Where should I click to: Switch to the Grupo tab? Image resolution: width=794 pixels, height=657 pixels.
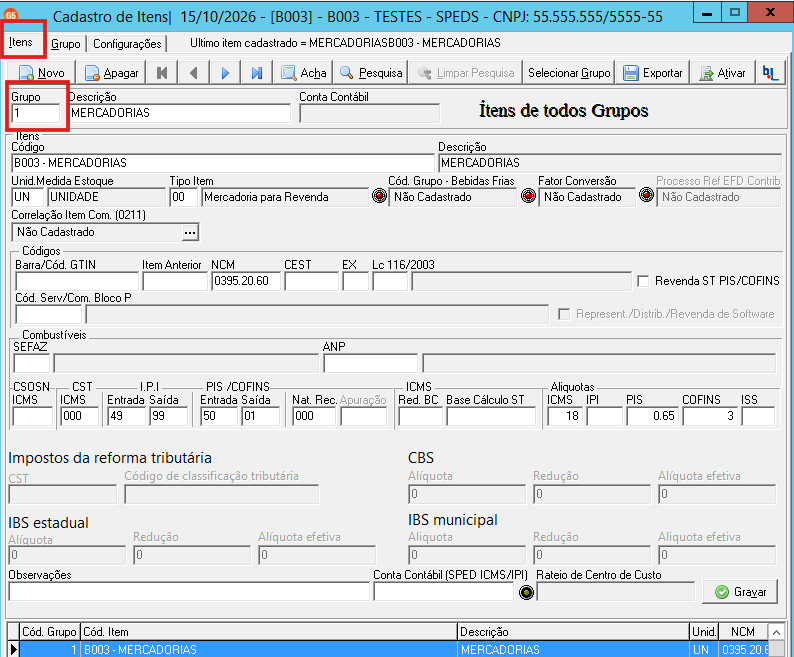(x=66, y=44)
